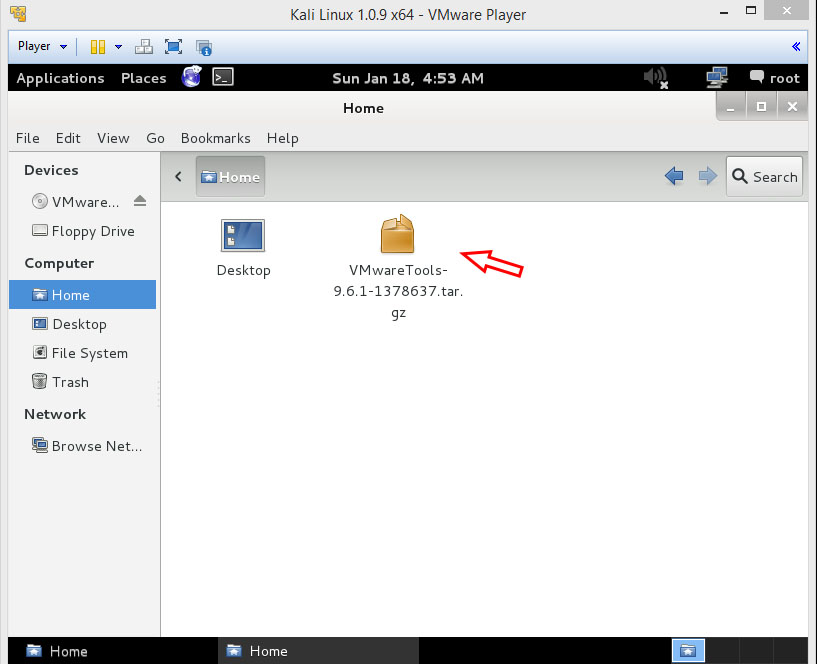The width and height of the screenshot is (817, 664).
Task: Select the VMware disc in Devices
Action: [x=76, y=202]
